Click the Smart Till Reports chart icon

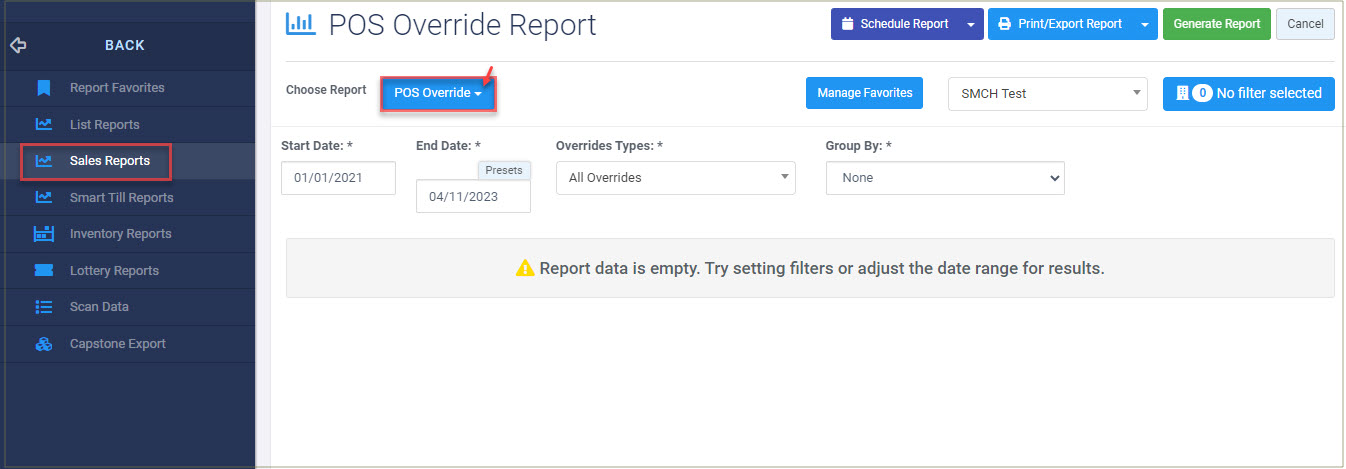pyautogui.click(x=43, y=198)
